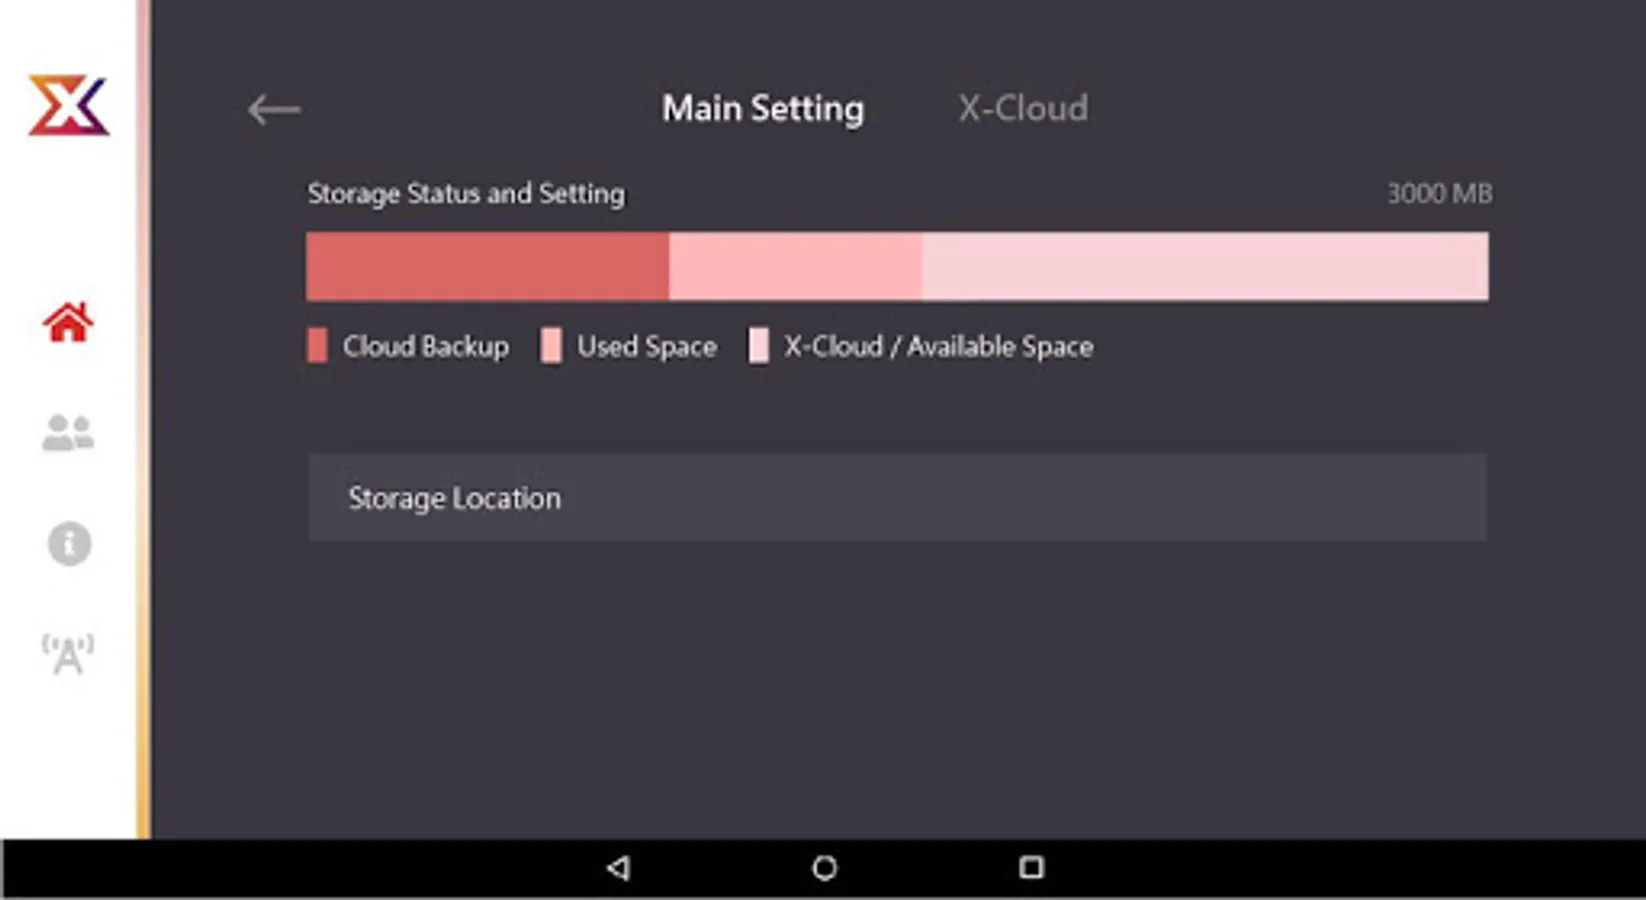Click the Used Space segment of storage bar
The width and height of the screenshot is (1646, 900).
795,266
